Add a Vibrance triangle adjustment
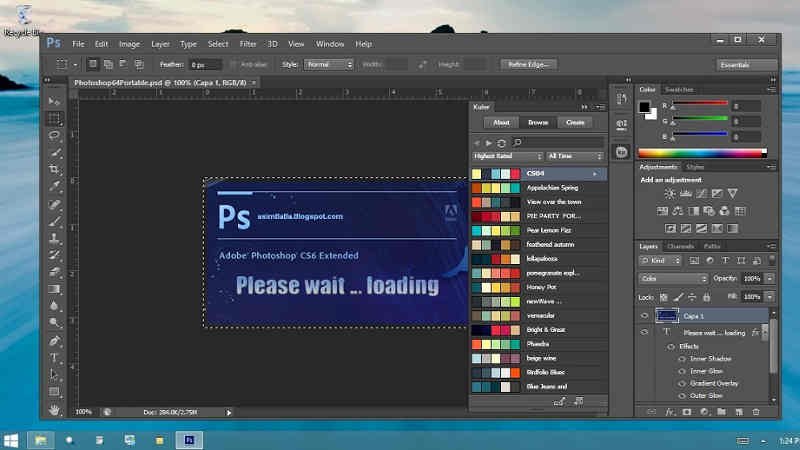 pyautogui.click(x=733, y=193)
